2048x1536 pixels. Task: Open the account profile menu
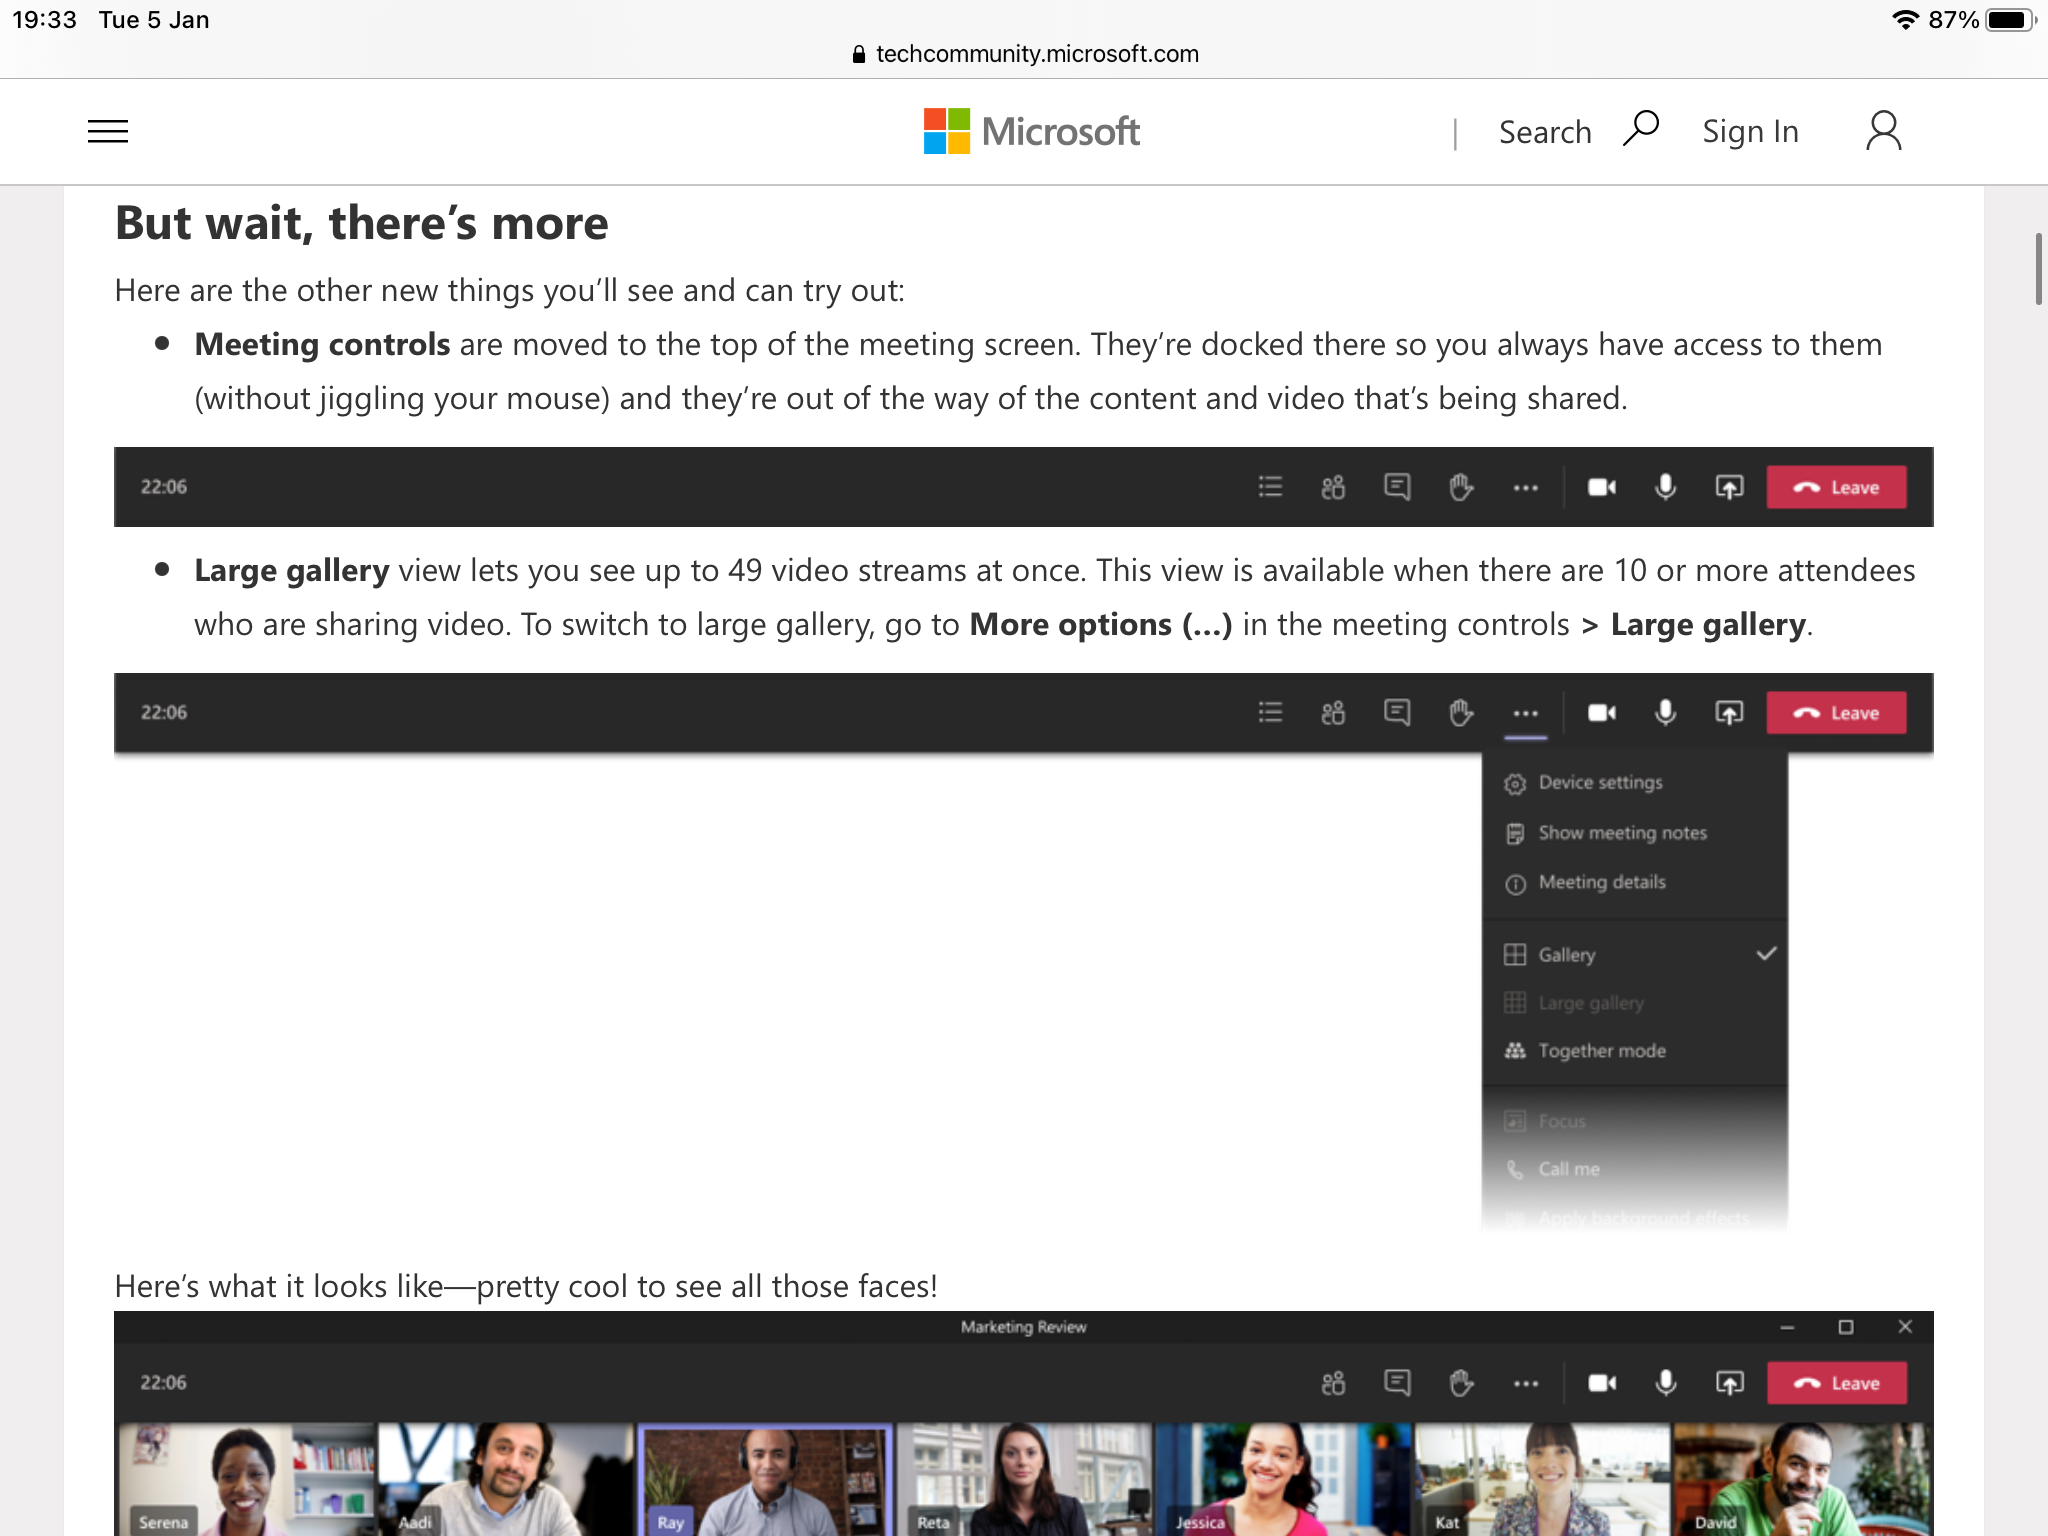[1883, 129]
